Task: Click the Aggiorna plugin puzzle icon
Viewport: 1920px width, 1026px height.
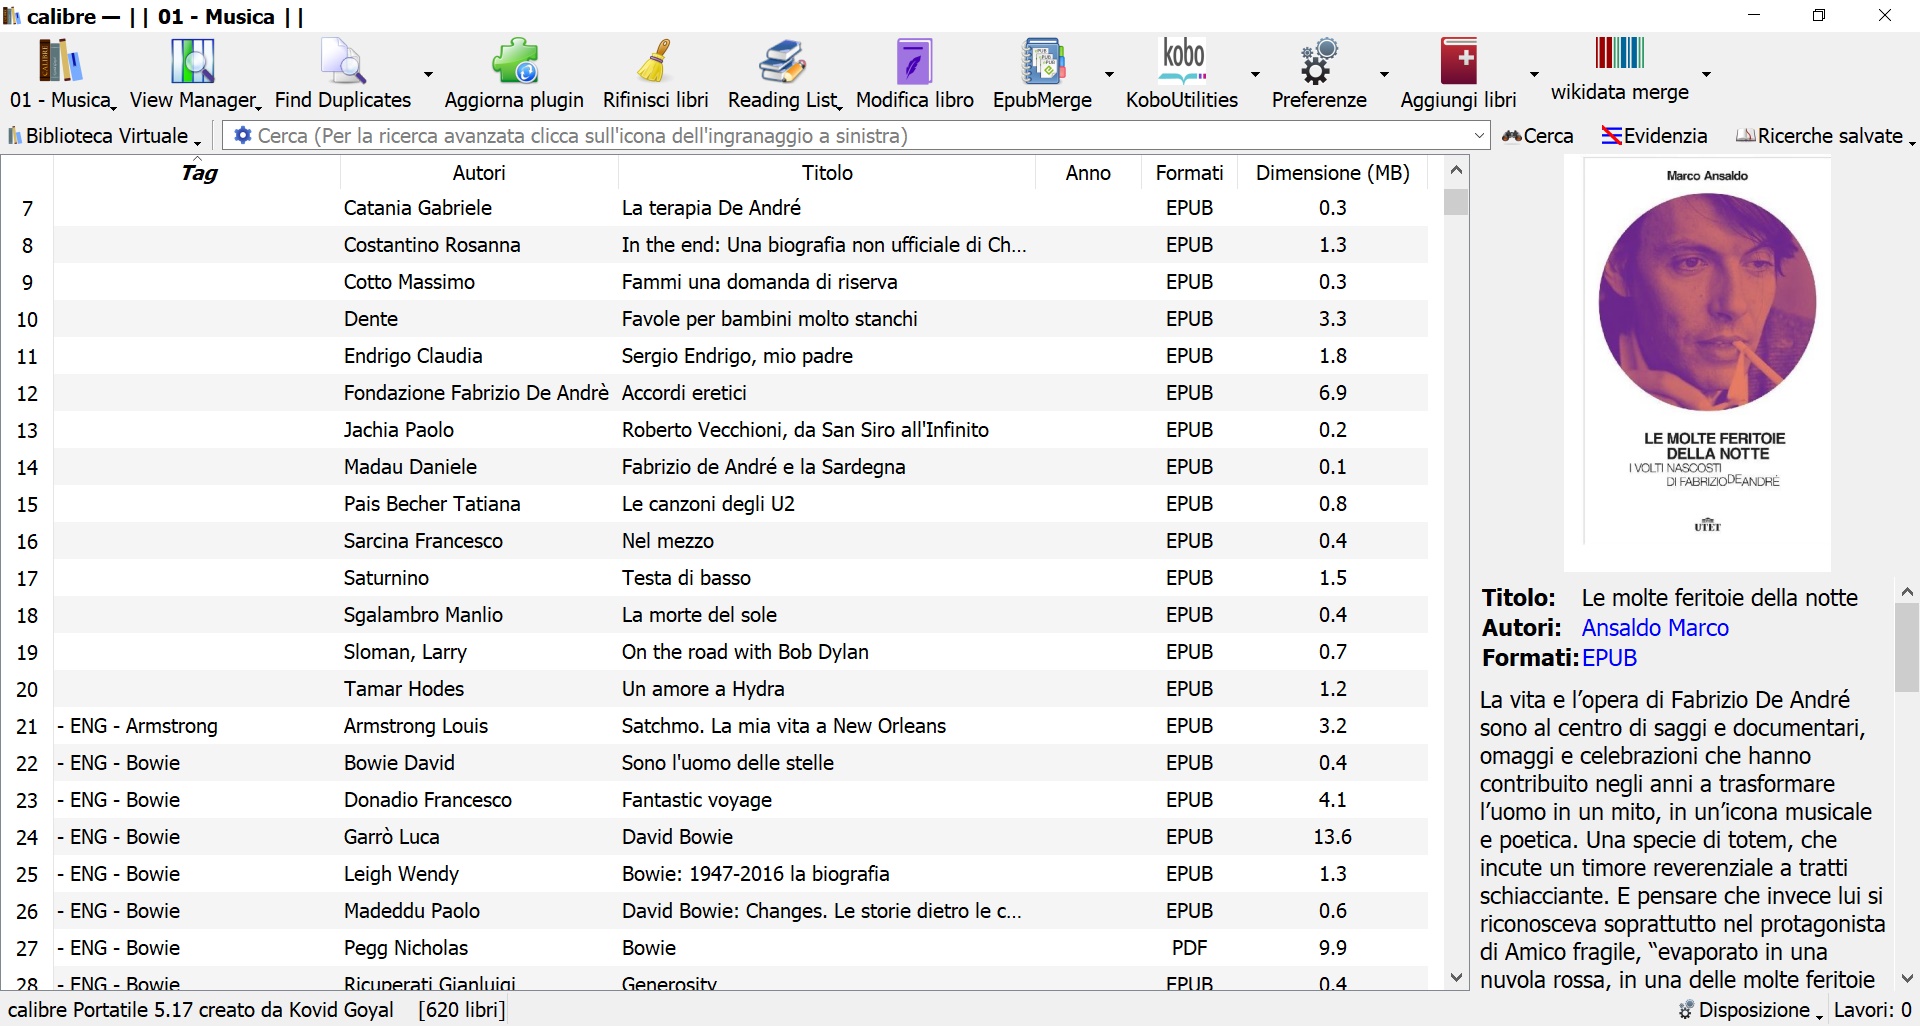Action: pos(514,61)
